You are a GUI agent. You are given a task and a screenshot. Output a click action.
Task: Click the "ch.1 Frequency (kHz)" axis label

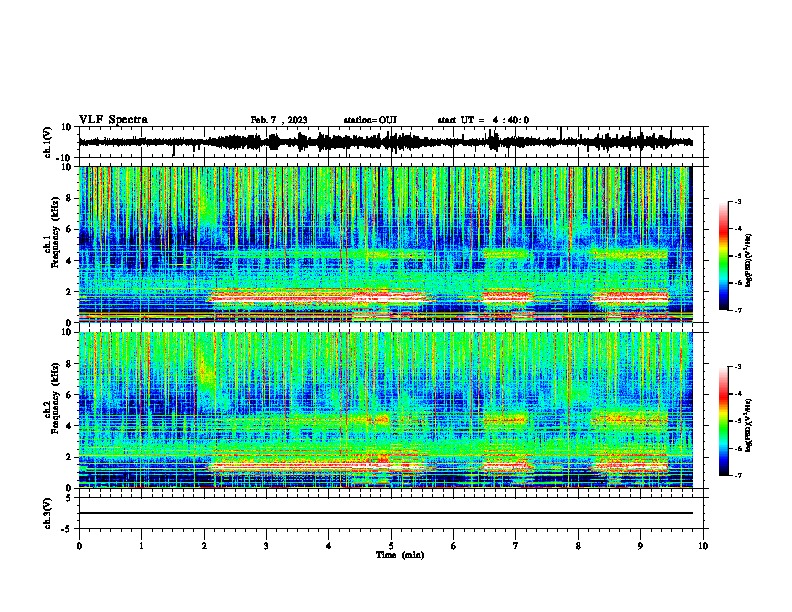[51, 233]
